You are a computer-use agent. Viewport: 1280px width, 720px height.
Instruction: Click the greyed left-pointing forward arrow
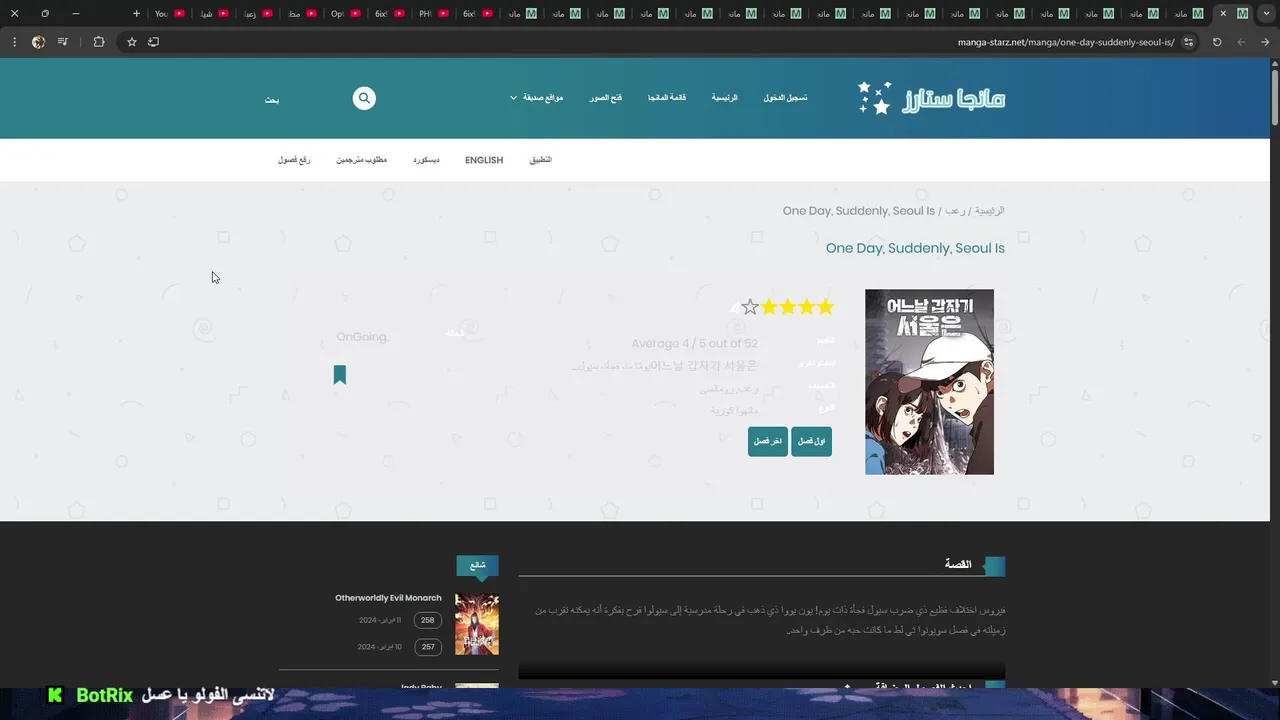coord(1241,42)
